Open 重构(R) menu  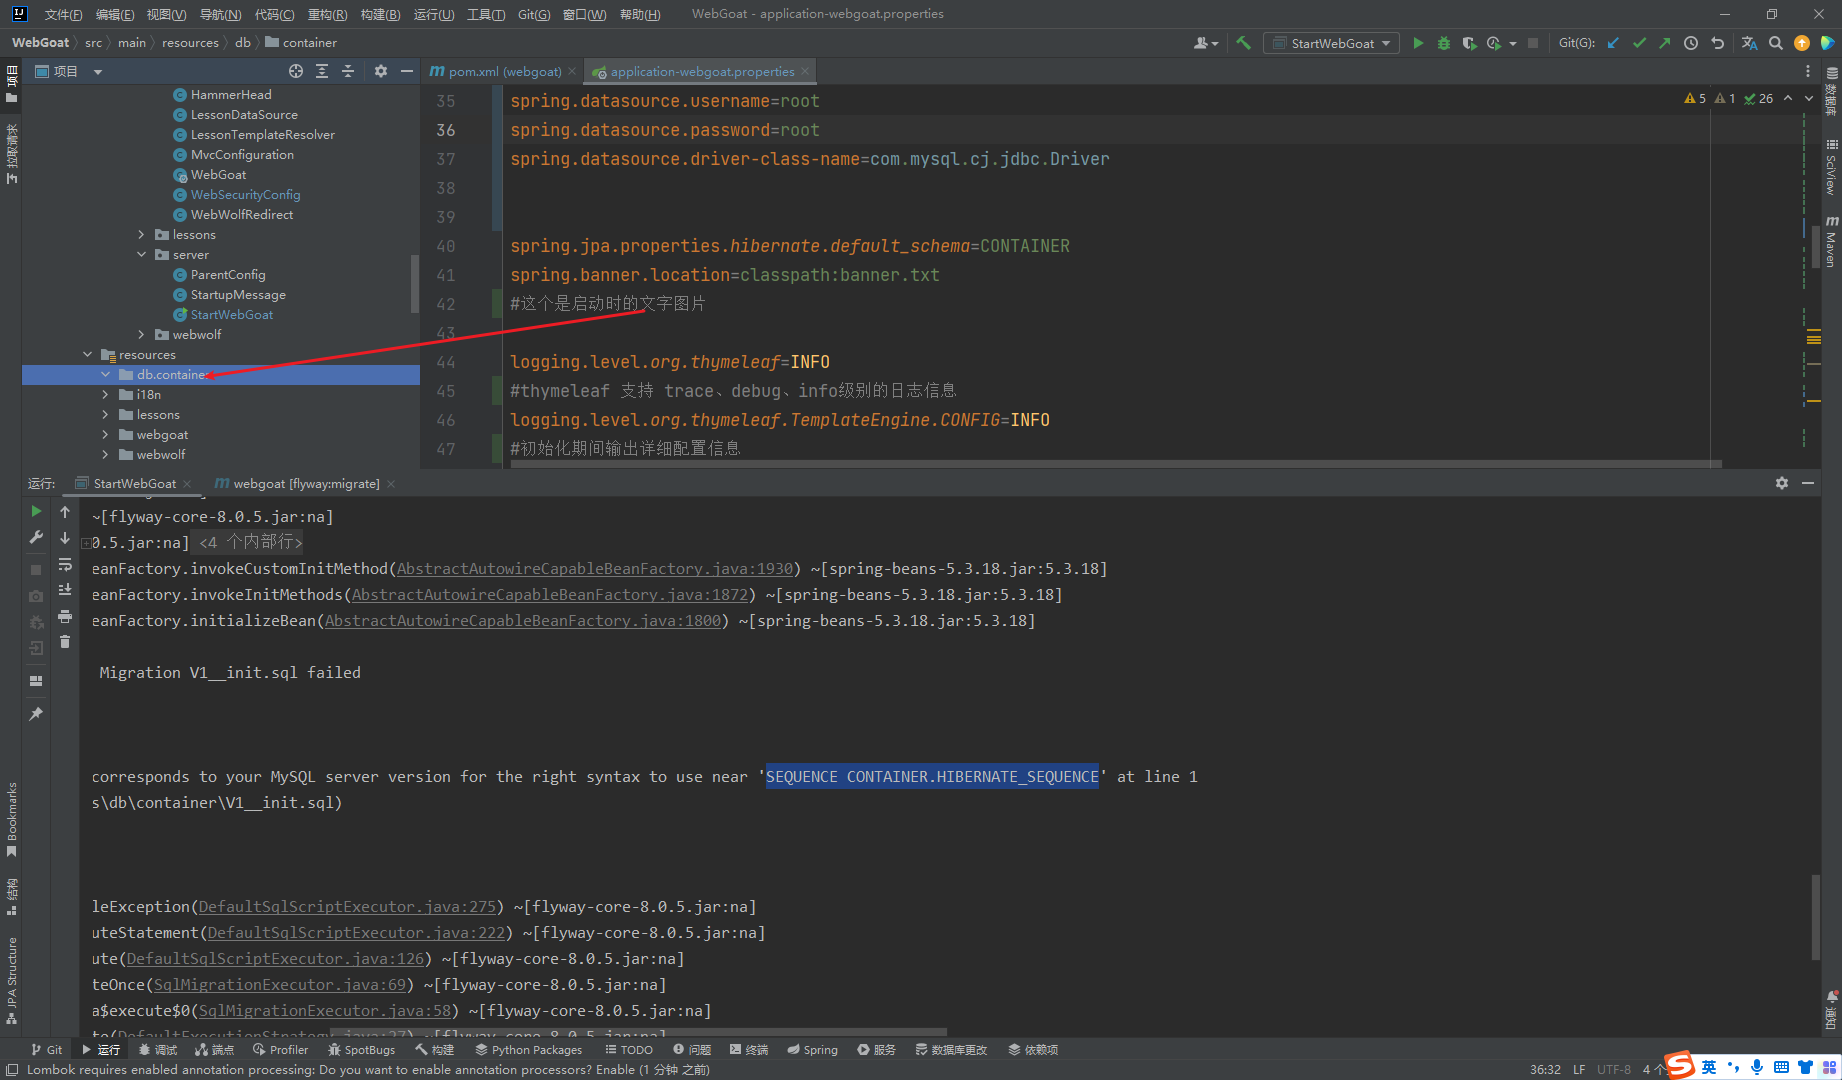pyautogui.click(x=327, y=14)
